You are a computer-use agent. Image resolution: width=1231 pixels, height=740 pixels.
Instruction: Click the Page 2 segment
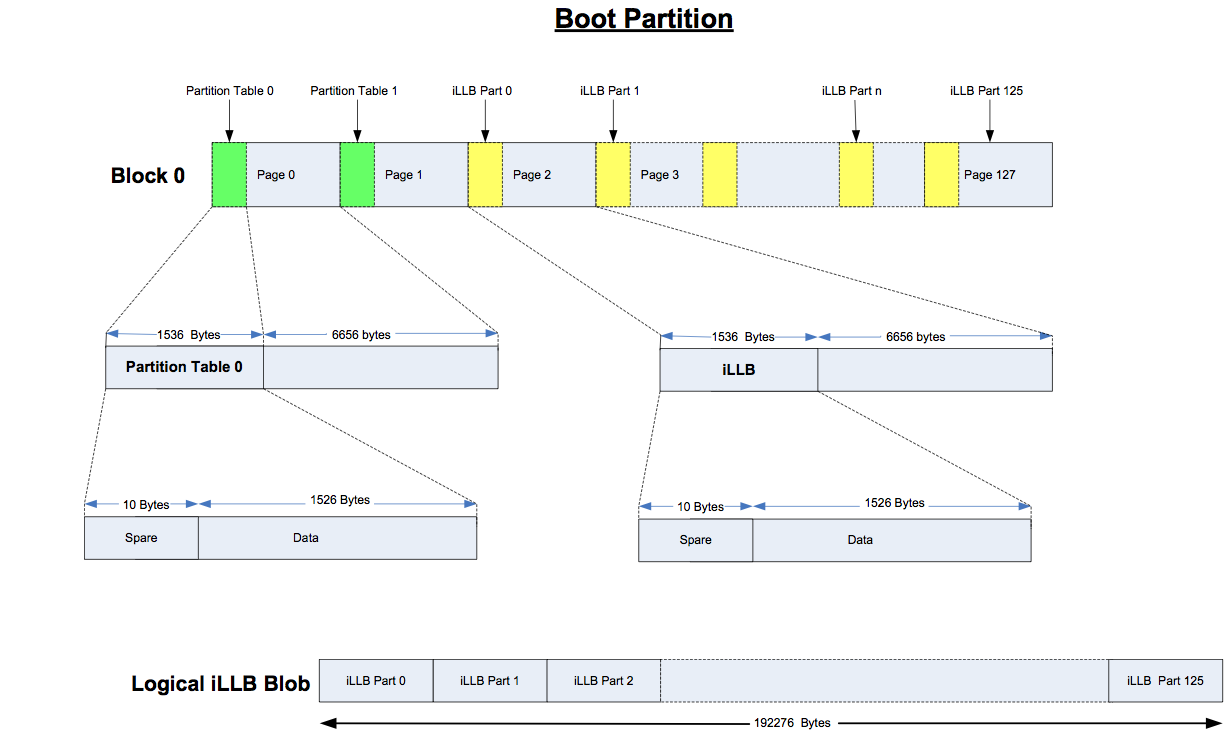point(549,174)
